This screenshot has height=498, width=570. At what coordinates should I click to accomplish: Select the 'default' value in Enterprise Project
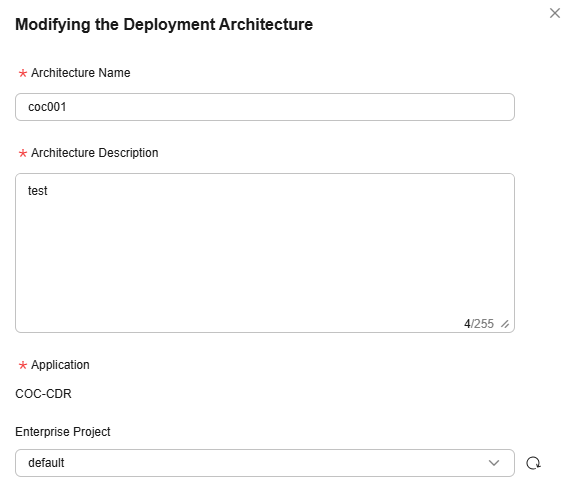[x=46, y=463]
